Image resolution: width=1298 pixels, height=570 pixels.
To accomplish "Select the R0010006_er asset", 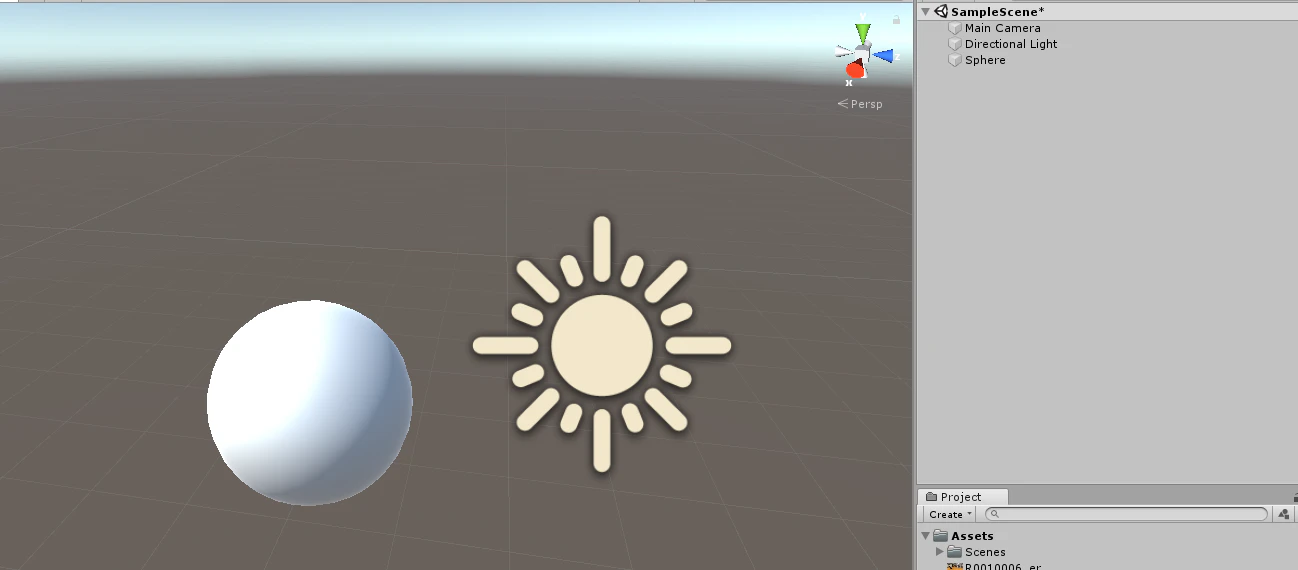I will [1003, 566].
